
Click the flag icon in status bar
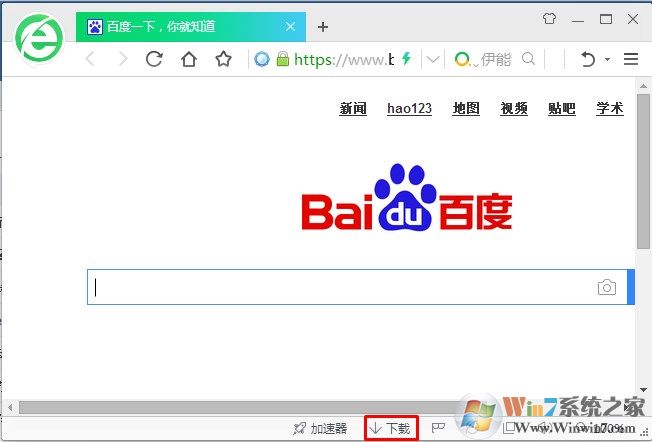(x=438, y=428)
